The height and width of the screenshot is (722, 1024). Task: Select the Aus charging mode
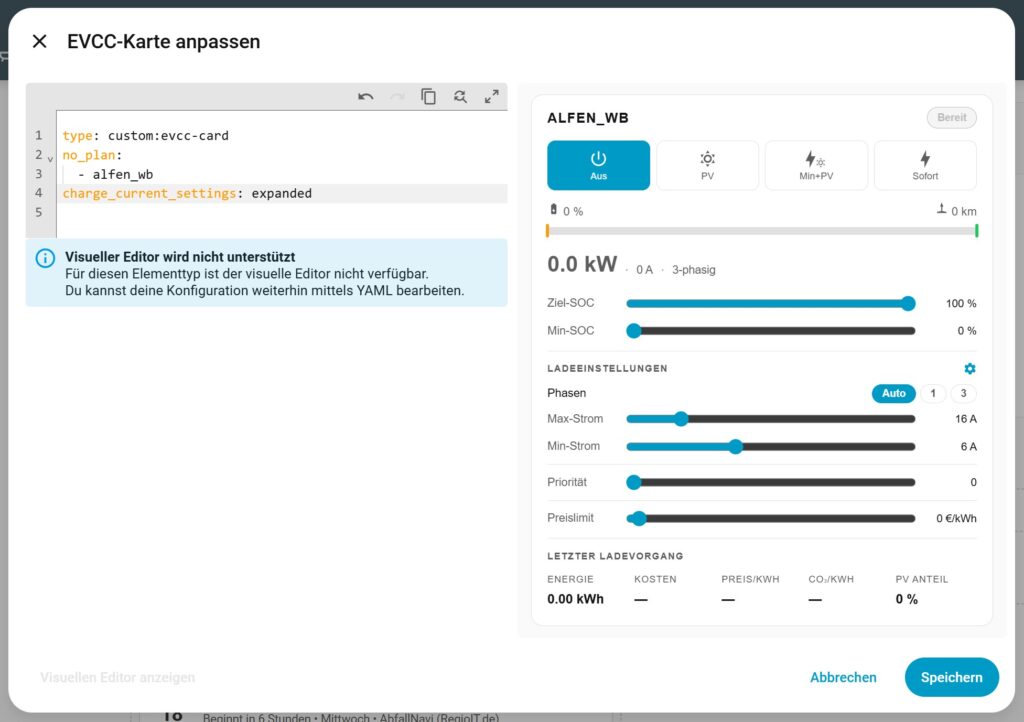coord(598,165)
